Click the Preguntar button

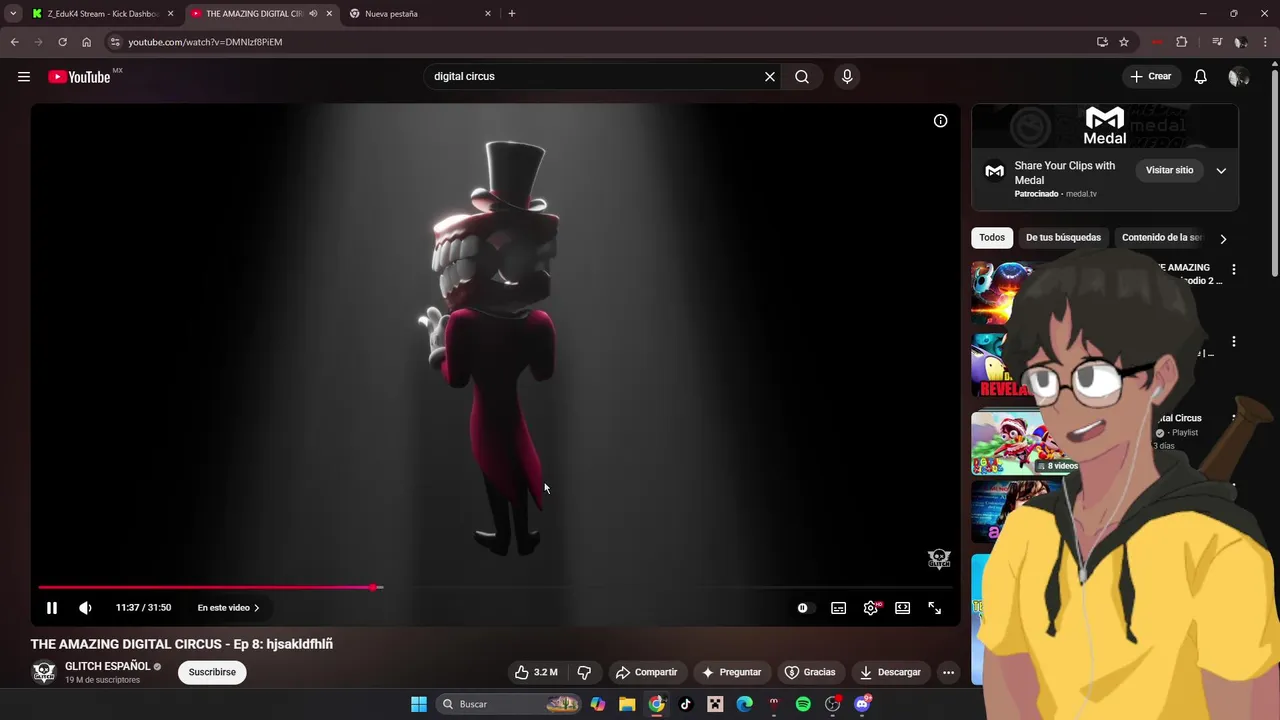click(732, 672)
